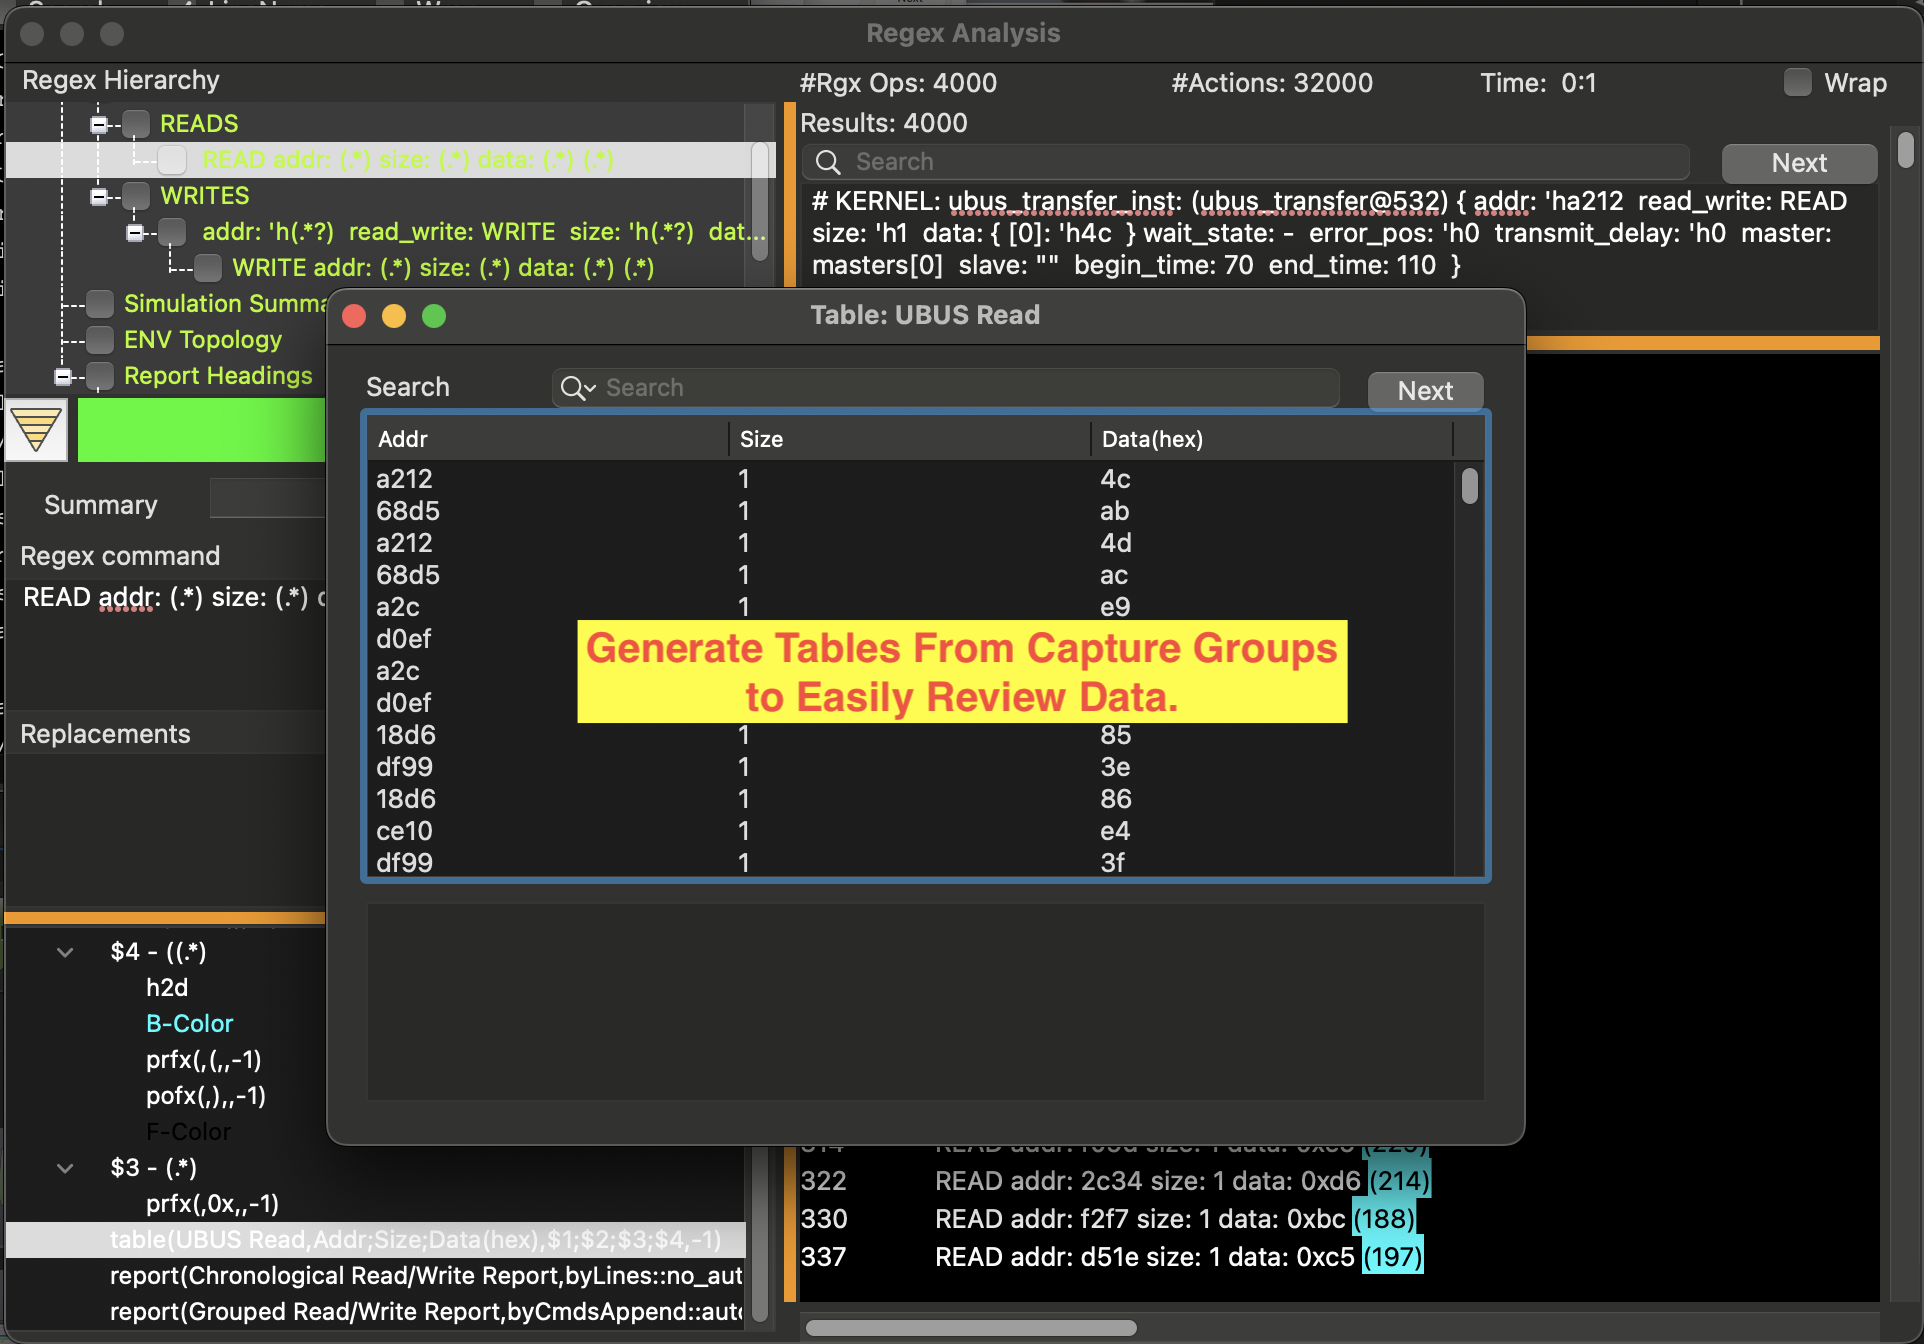Screen dimensions: 1924x1344
Task: Collapse the addr read_write WRITE node
Action: coord(134,233)
